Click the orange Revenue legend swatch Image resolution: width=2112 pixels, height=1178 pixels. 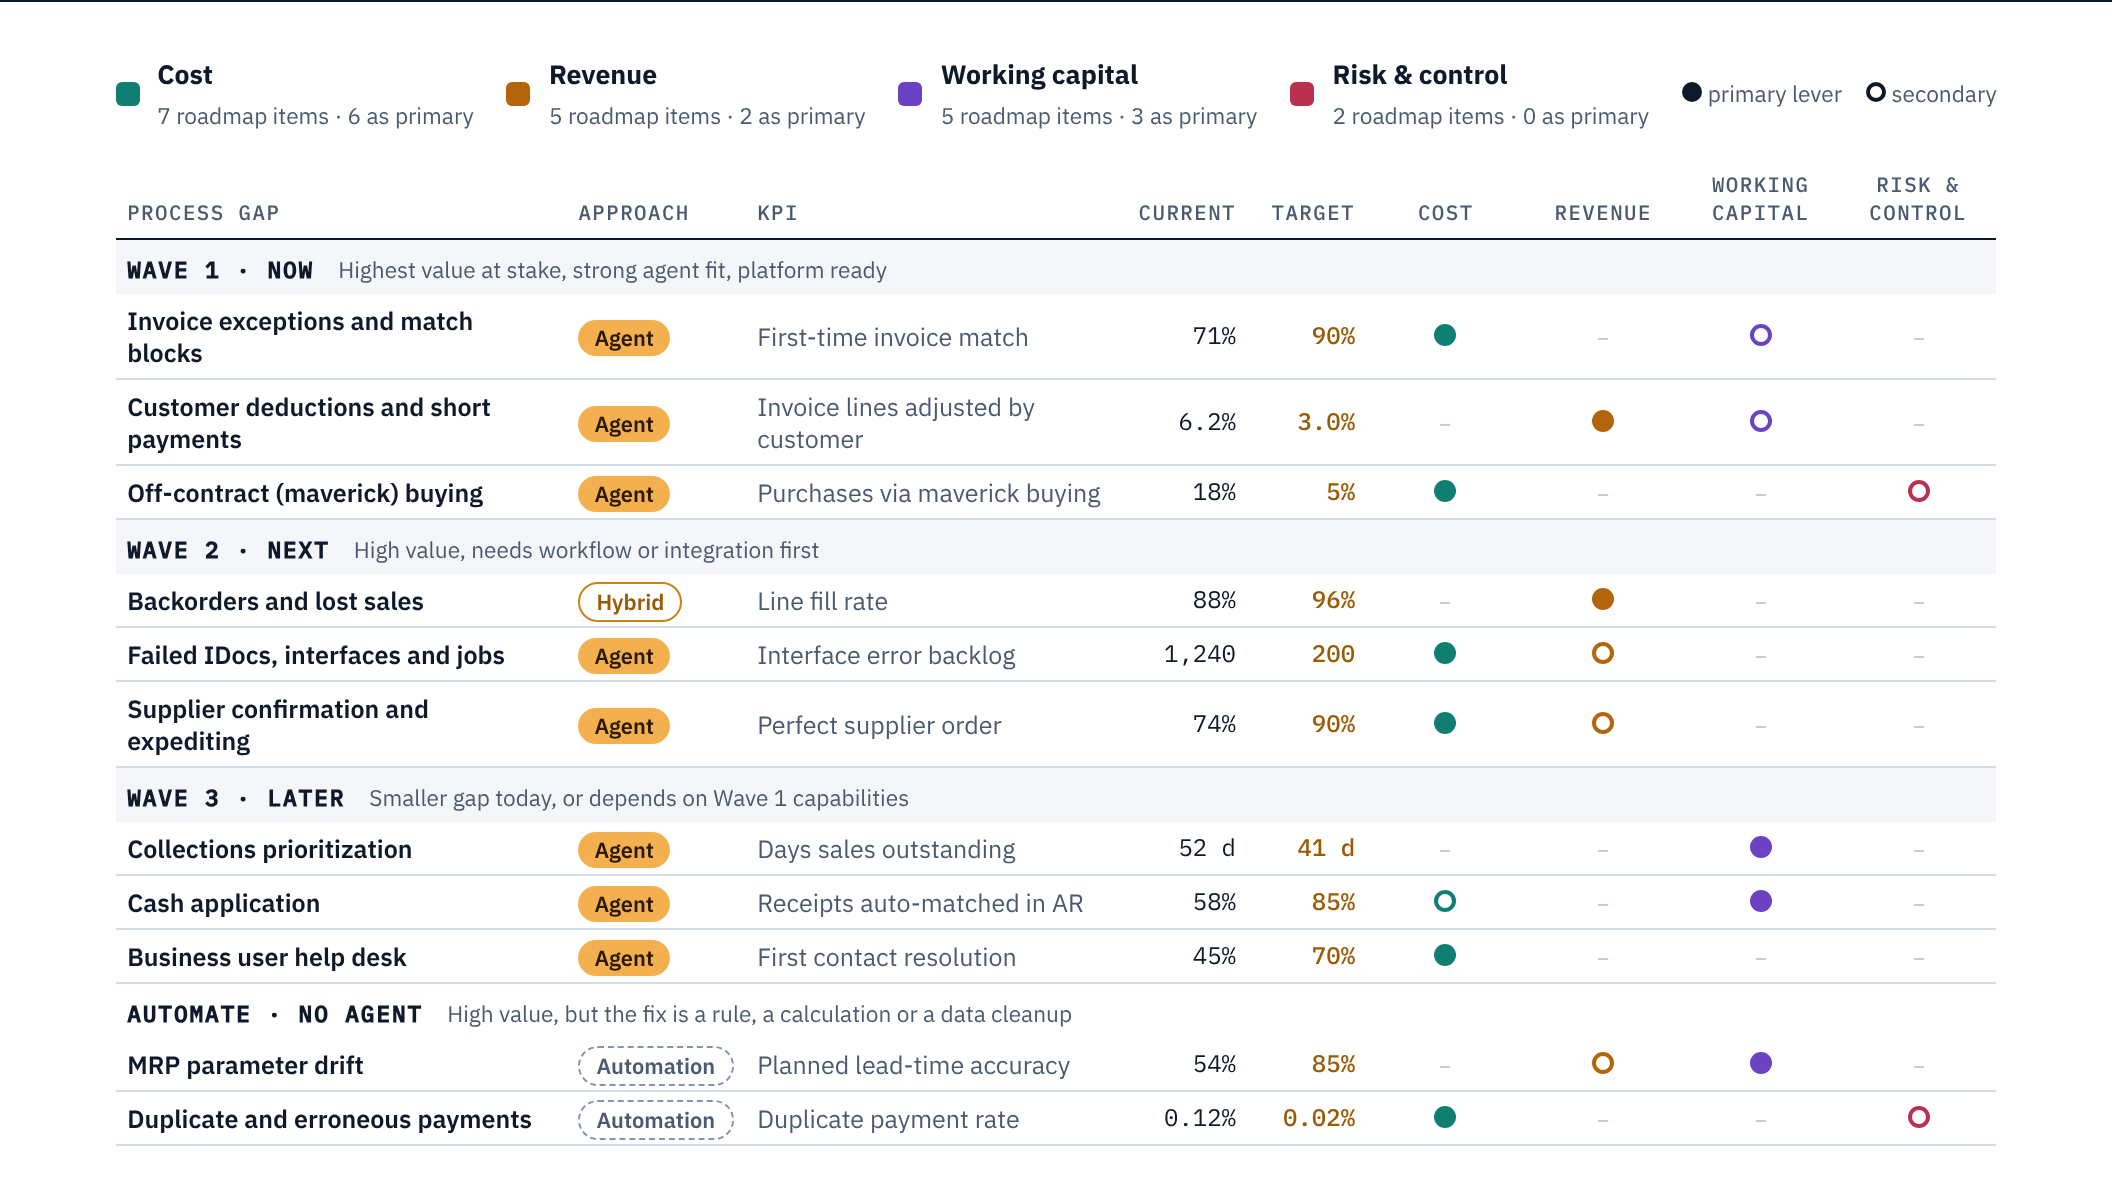tap(518, 94)
